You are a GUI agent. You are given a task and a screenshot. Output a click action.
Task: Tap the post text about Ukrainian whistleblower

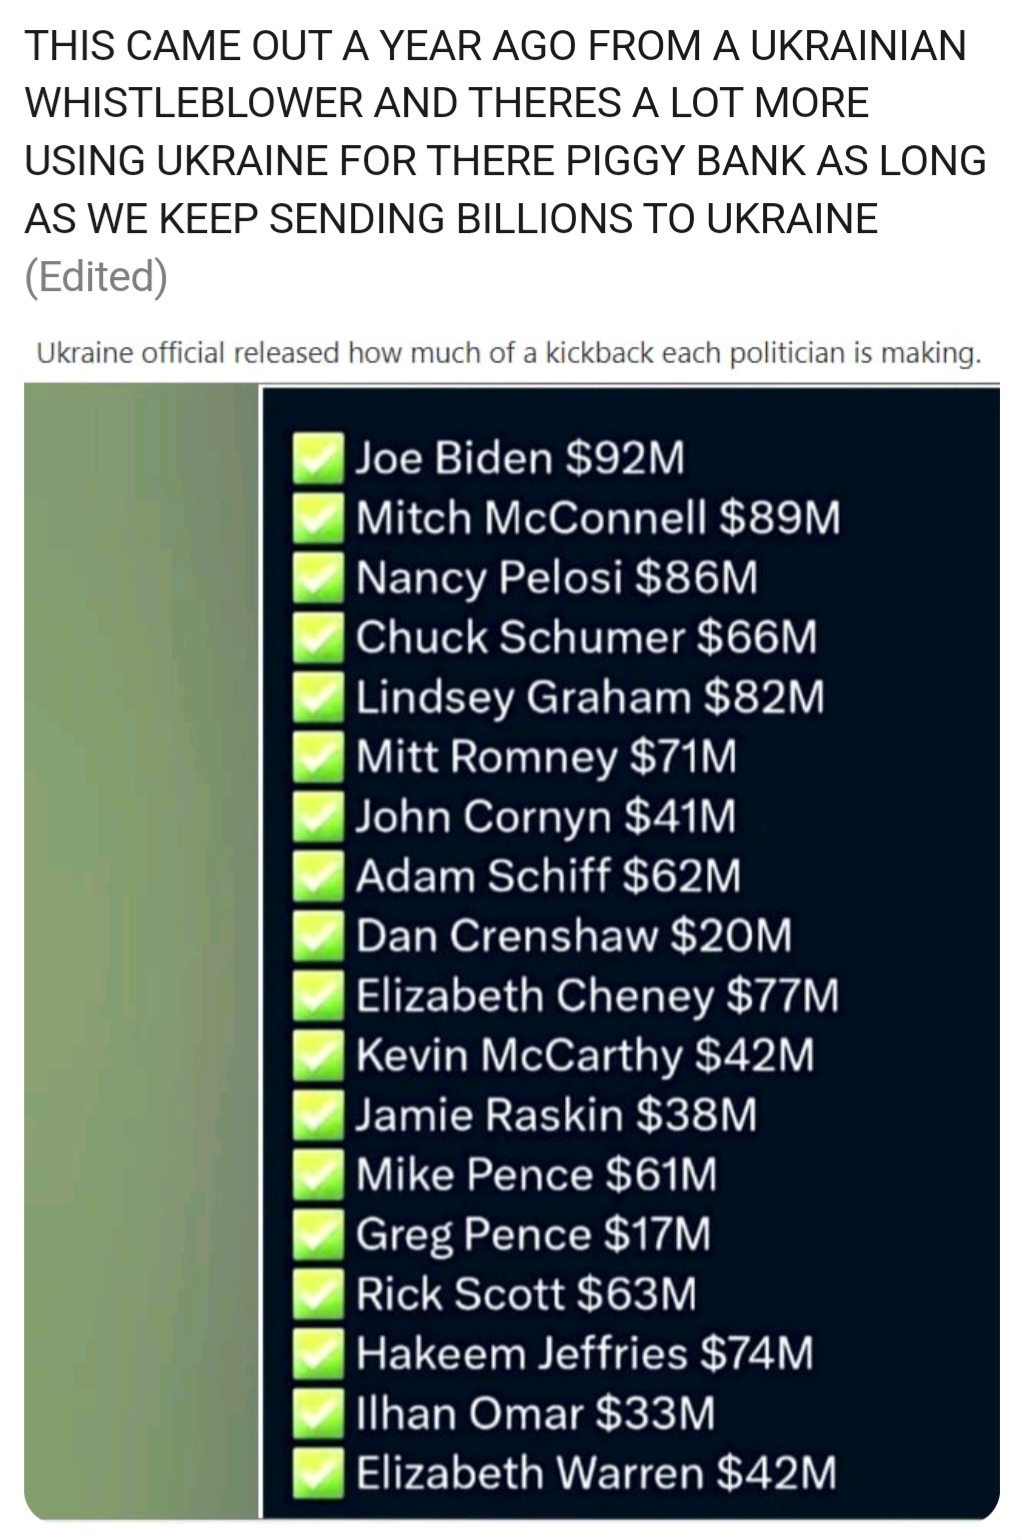coord(505,132)
